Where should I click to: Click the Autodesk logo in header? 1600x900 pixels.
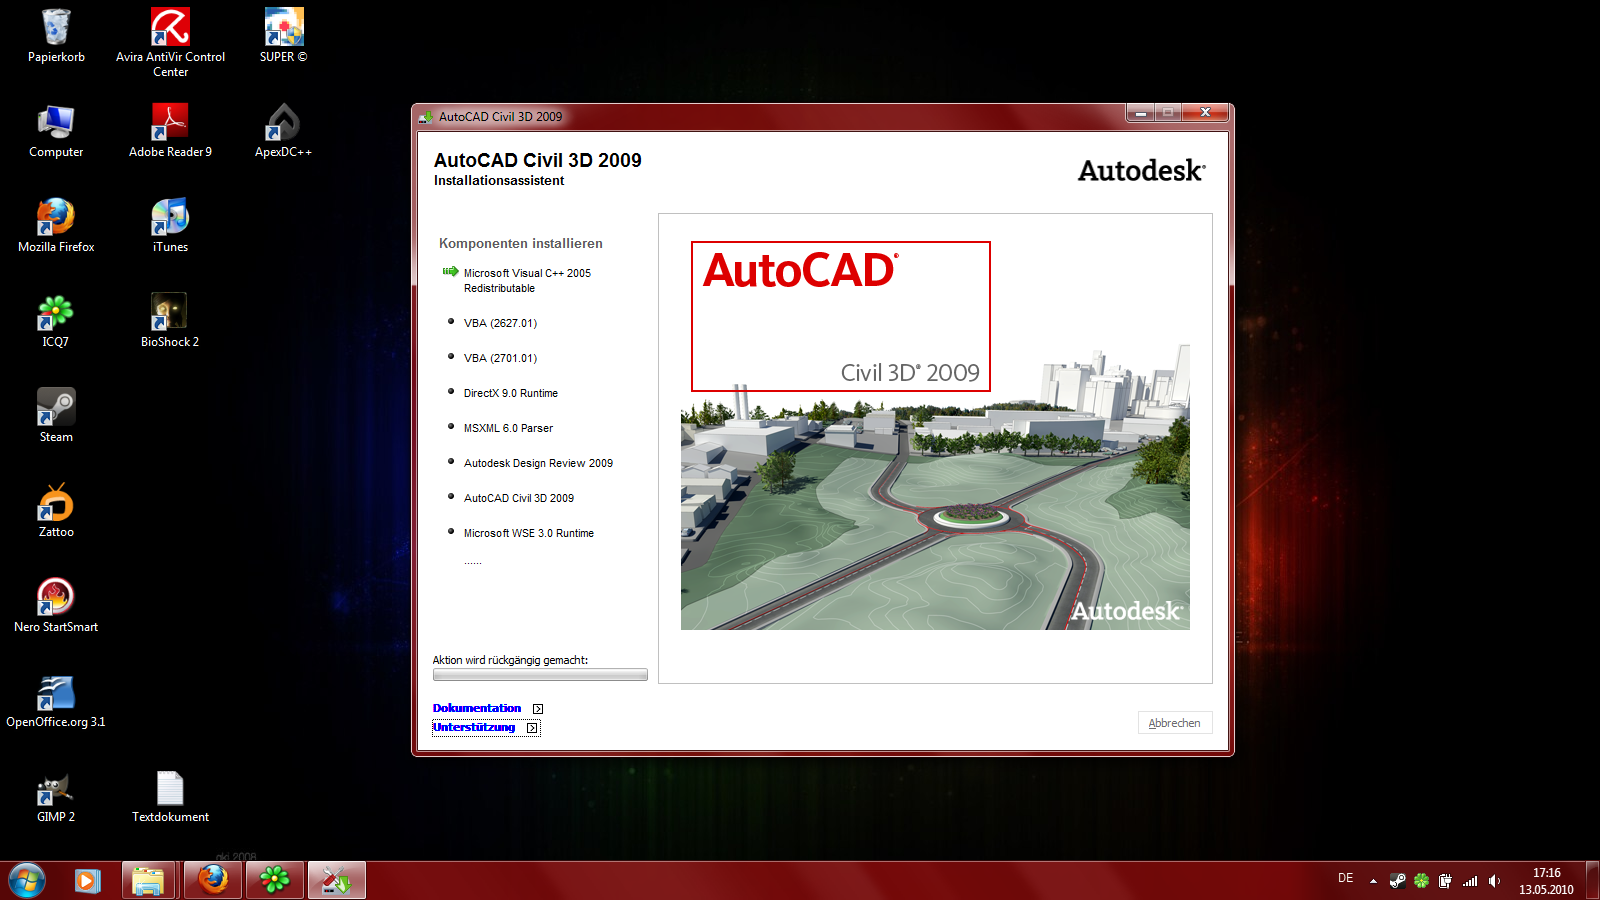point(1142,171)
